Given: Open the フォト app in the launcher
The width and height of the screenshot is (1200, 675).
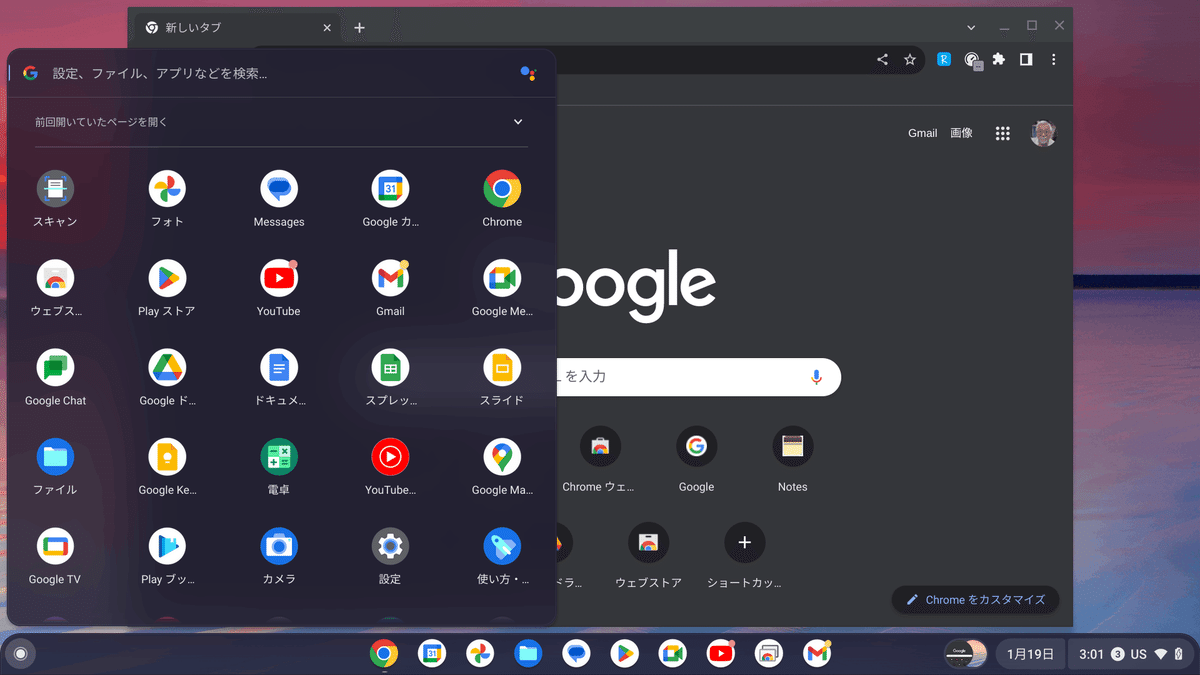Looking at the screenshot, I should pyautogui.click(x=167, y=189).
